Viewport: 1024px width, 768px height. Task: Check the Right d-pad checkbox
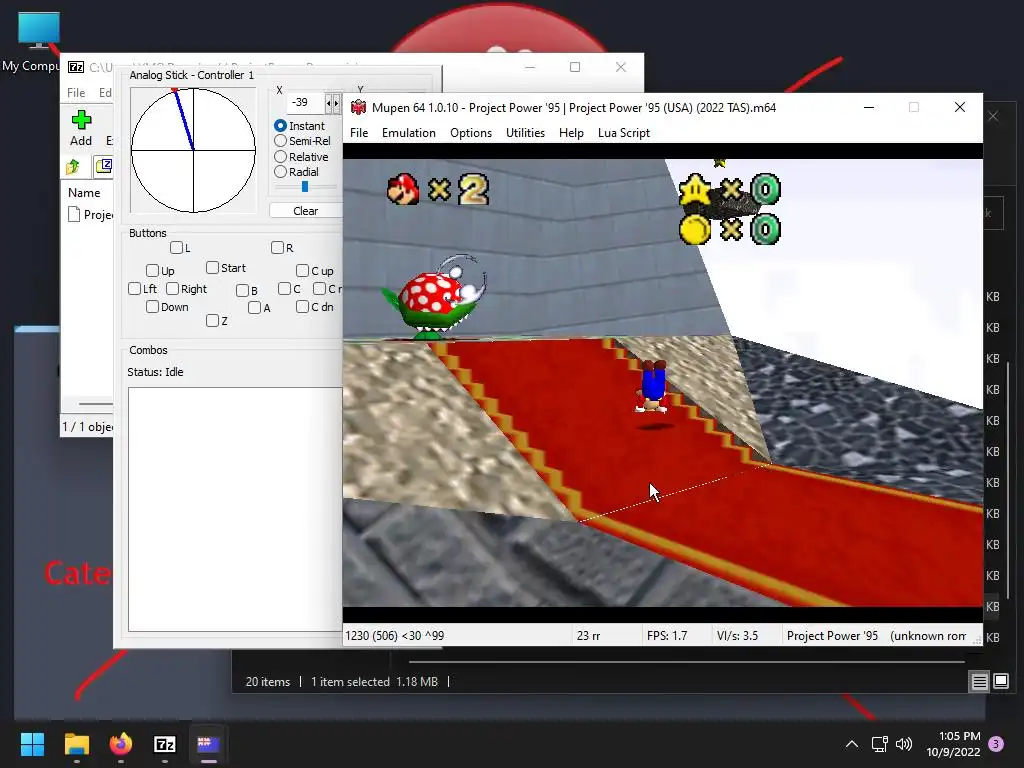coord(172,289)
